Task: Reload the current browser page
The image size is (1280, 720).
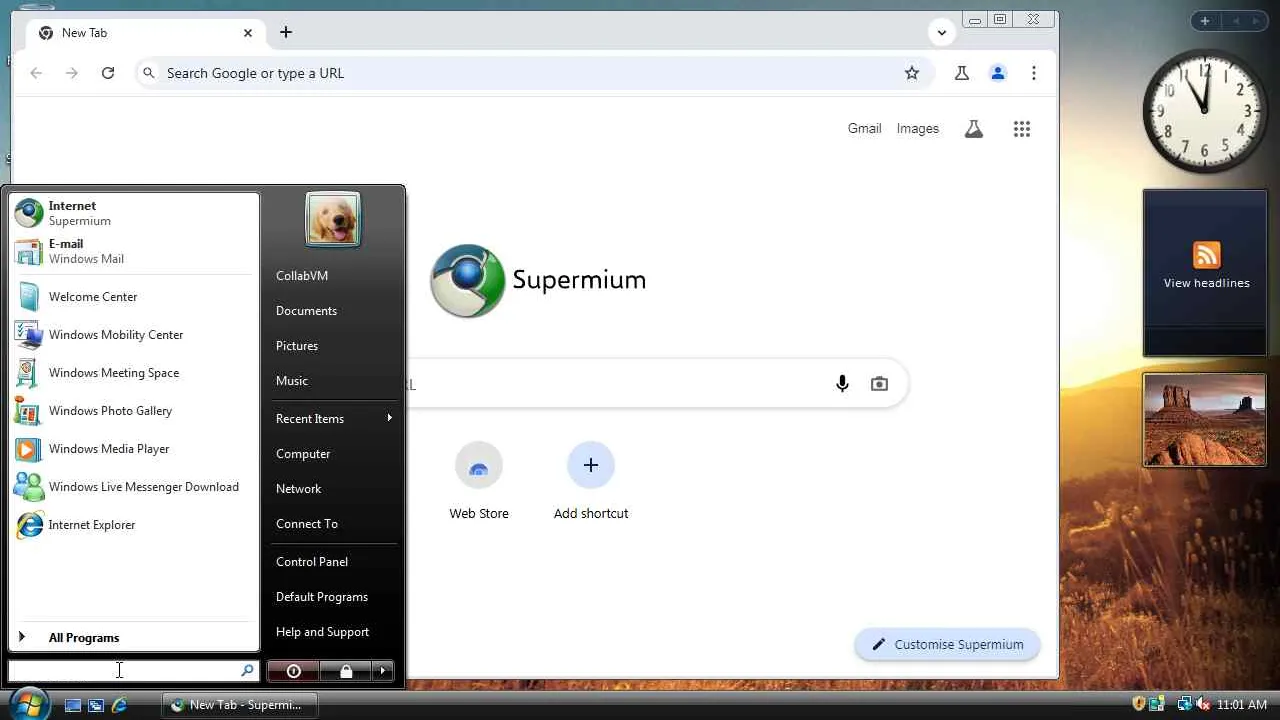Action: (x=108, y=73)
